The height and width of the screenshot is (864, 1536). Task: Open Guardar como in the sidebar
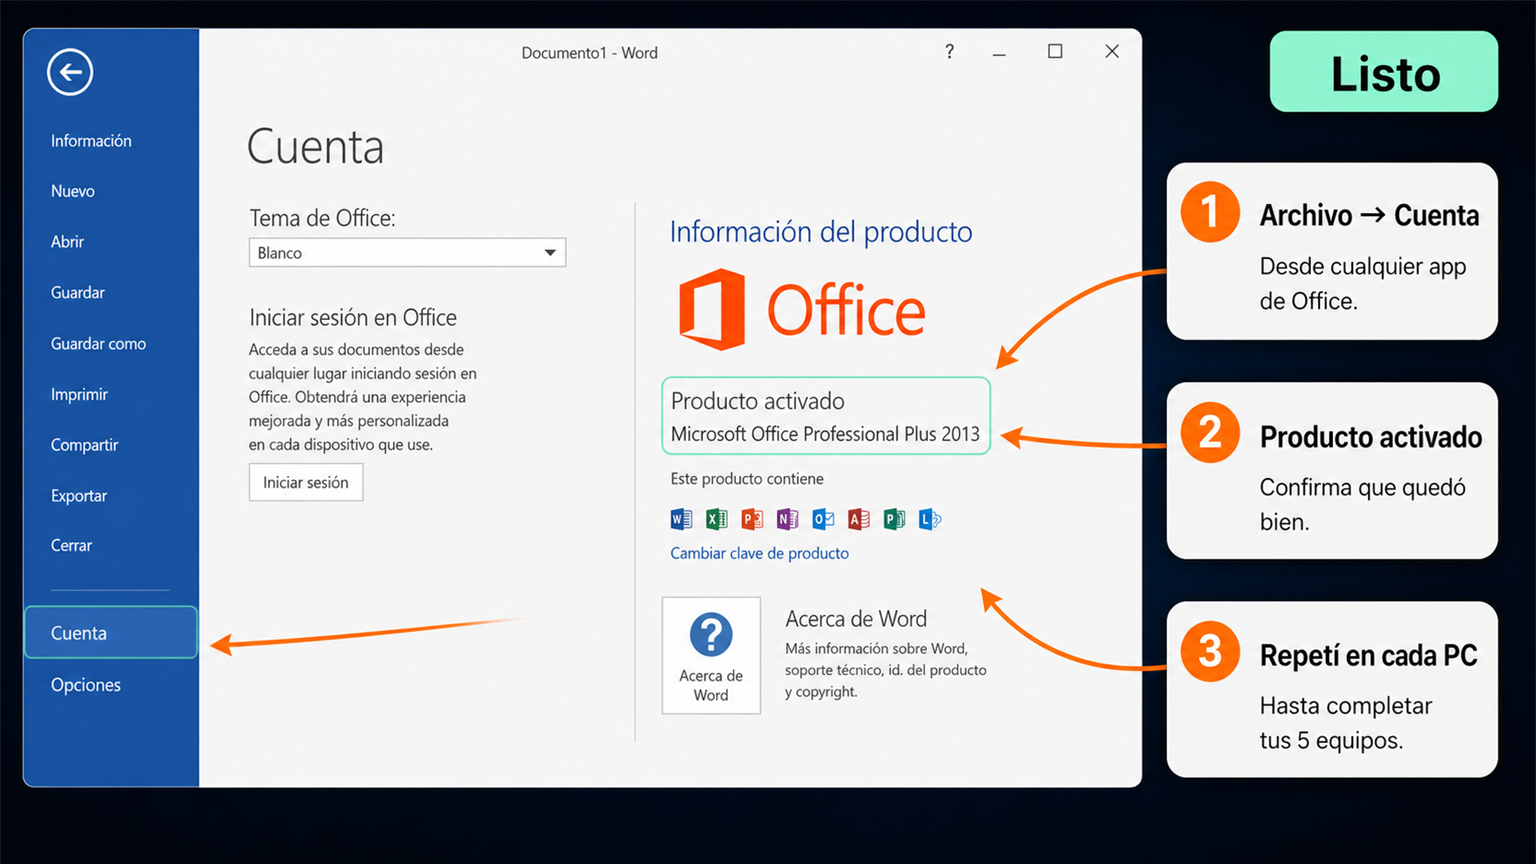coord(98,344)
